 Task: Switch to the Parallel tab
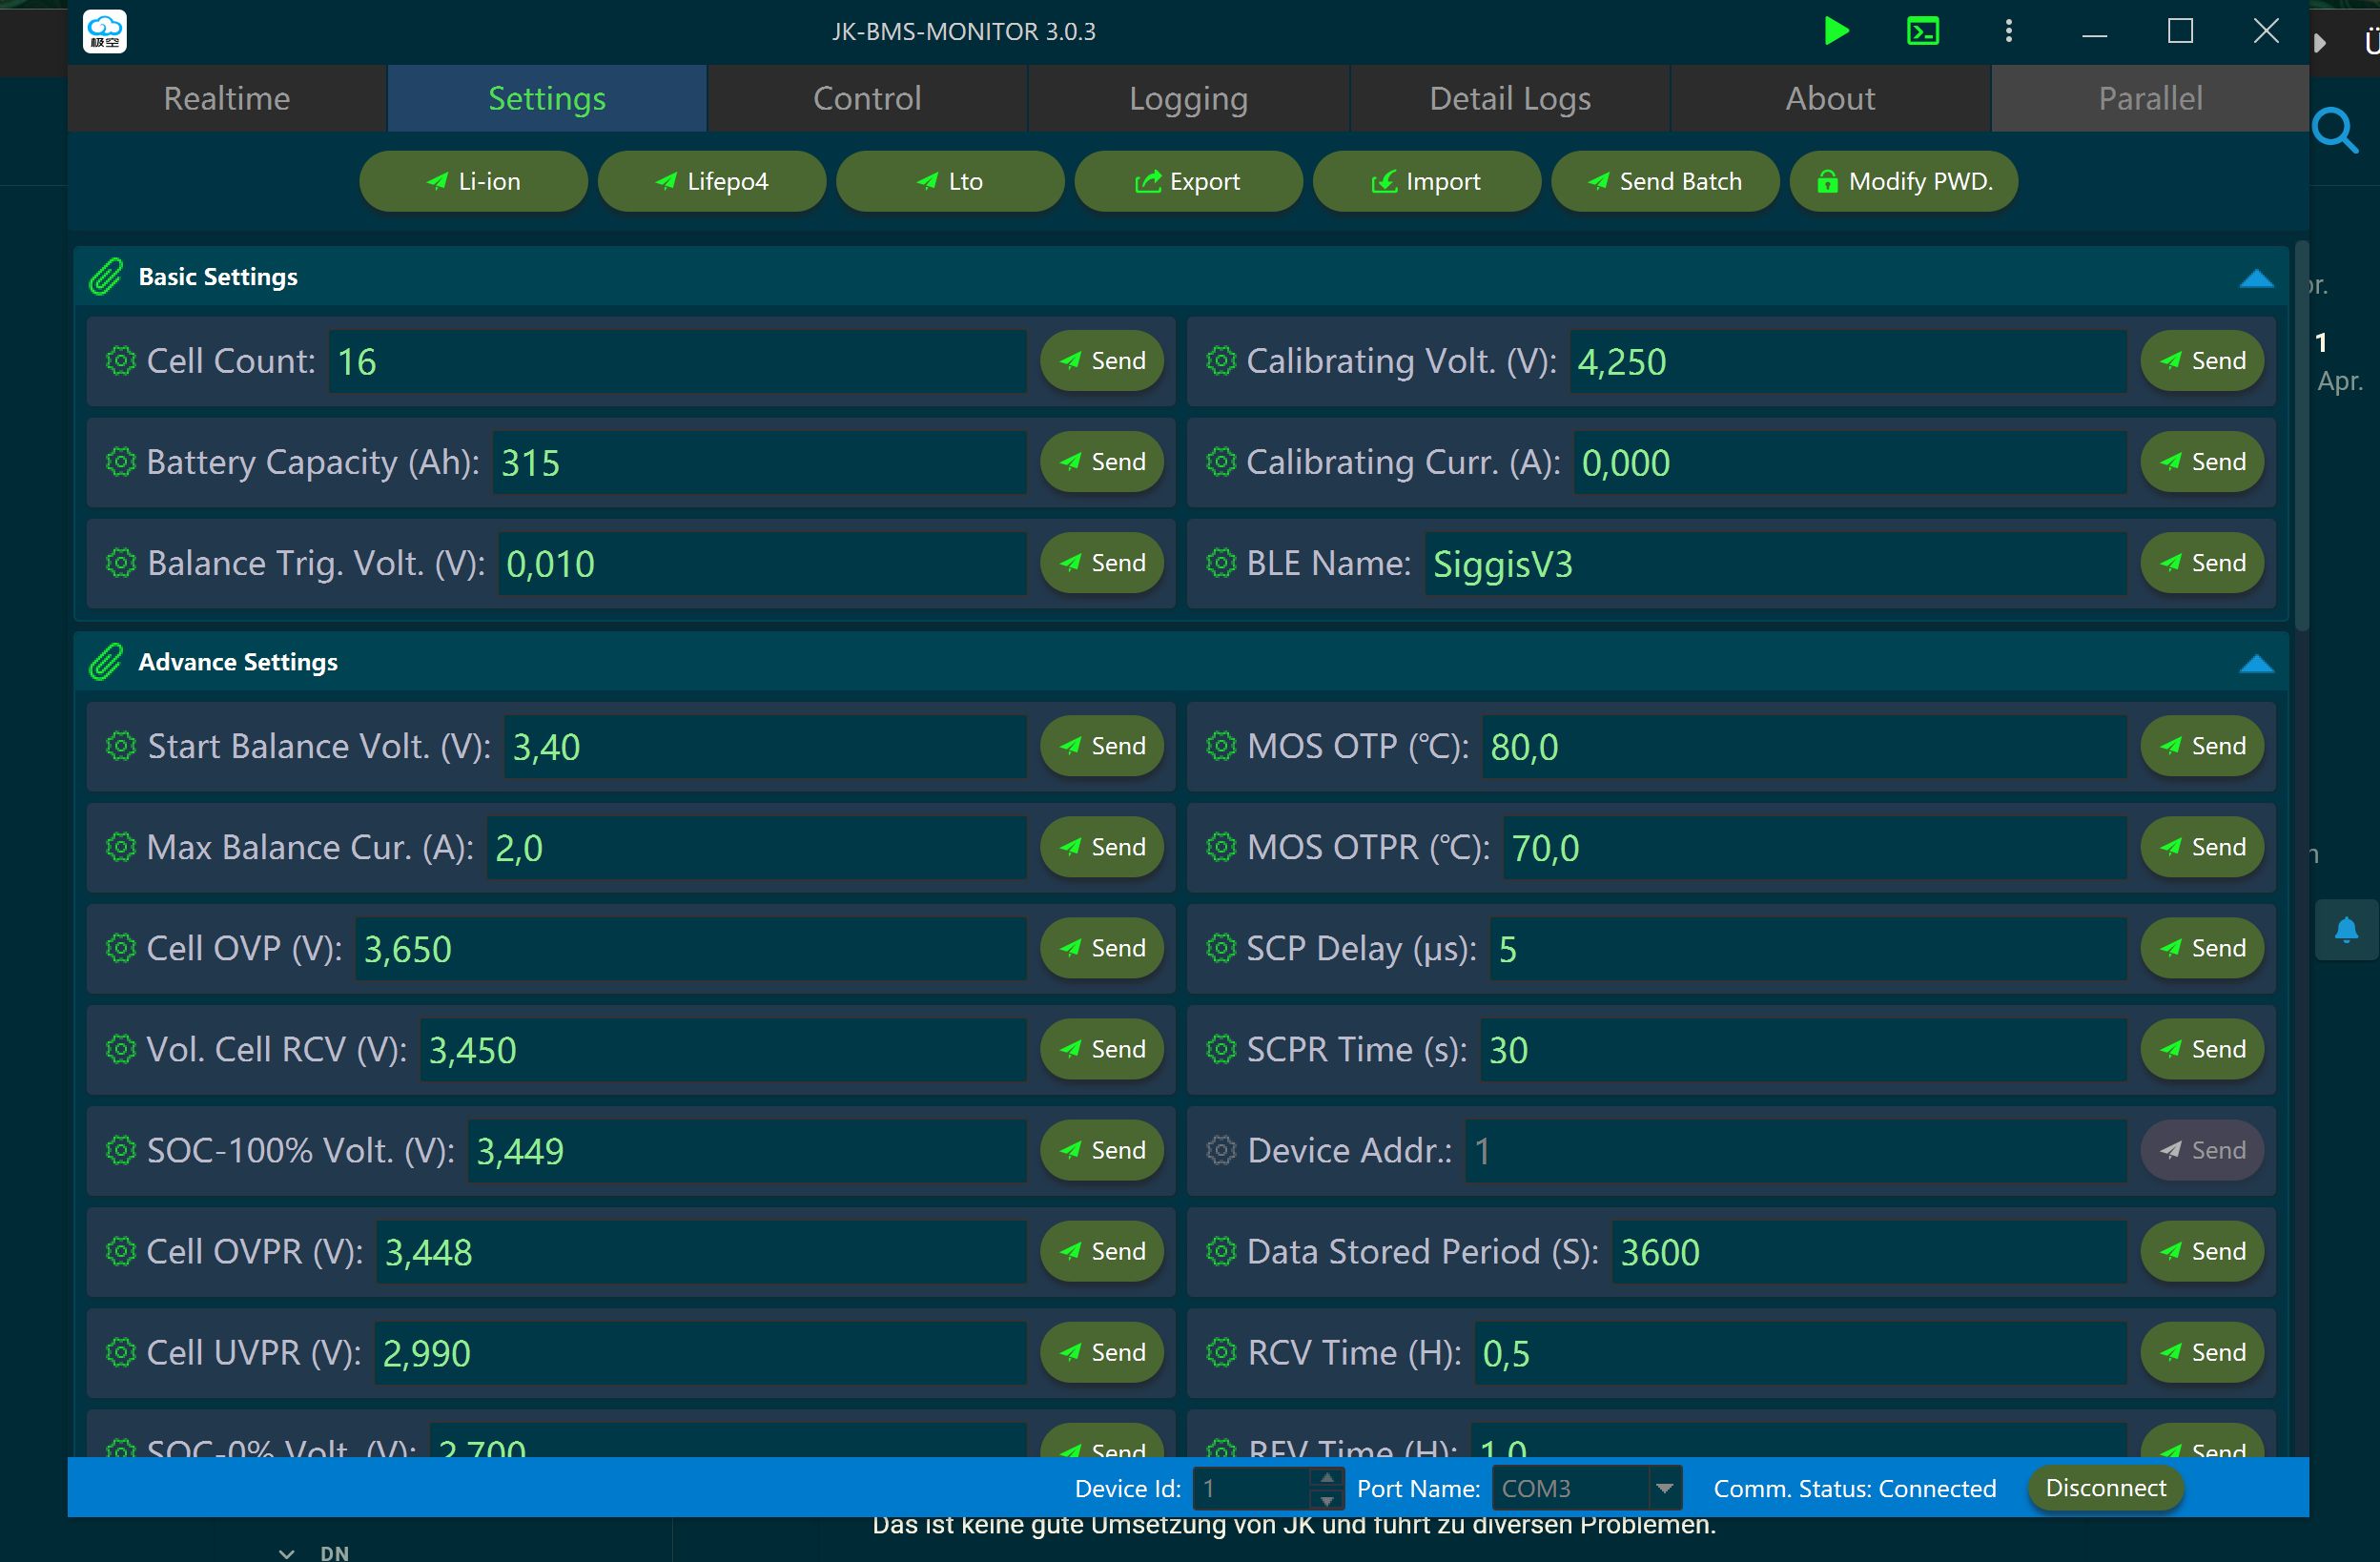tap(2150, 98)
